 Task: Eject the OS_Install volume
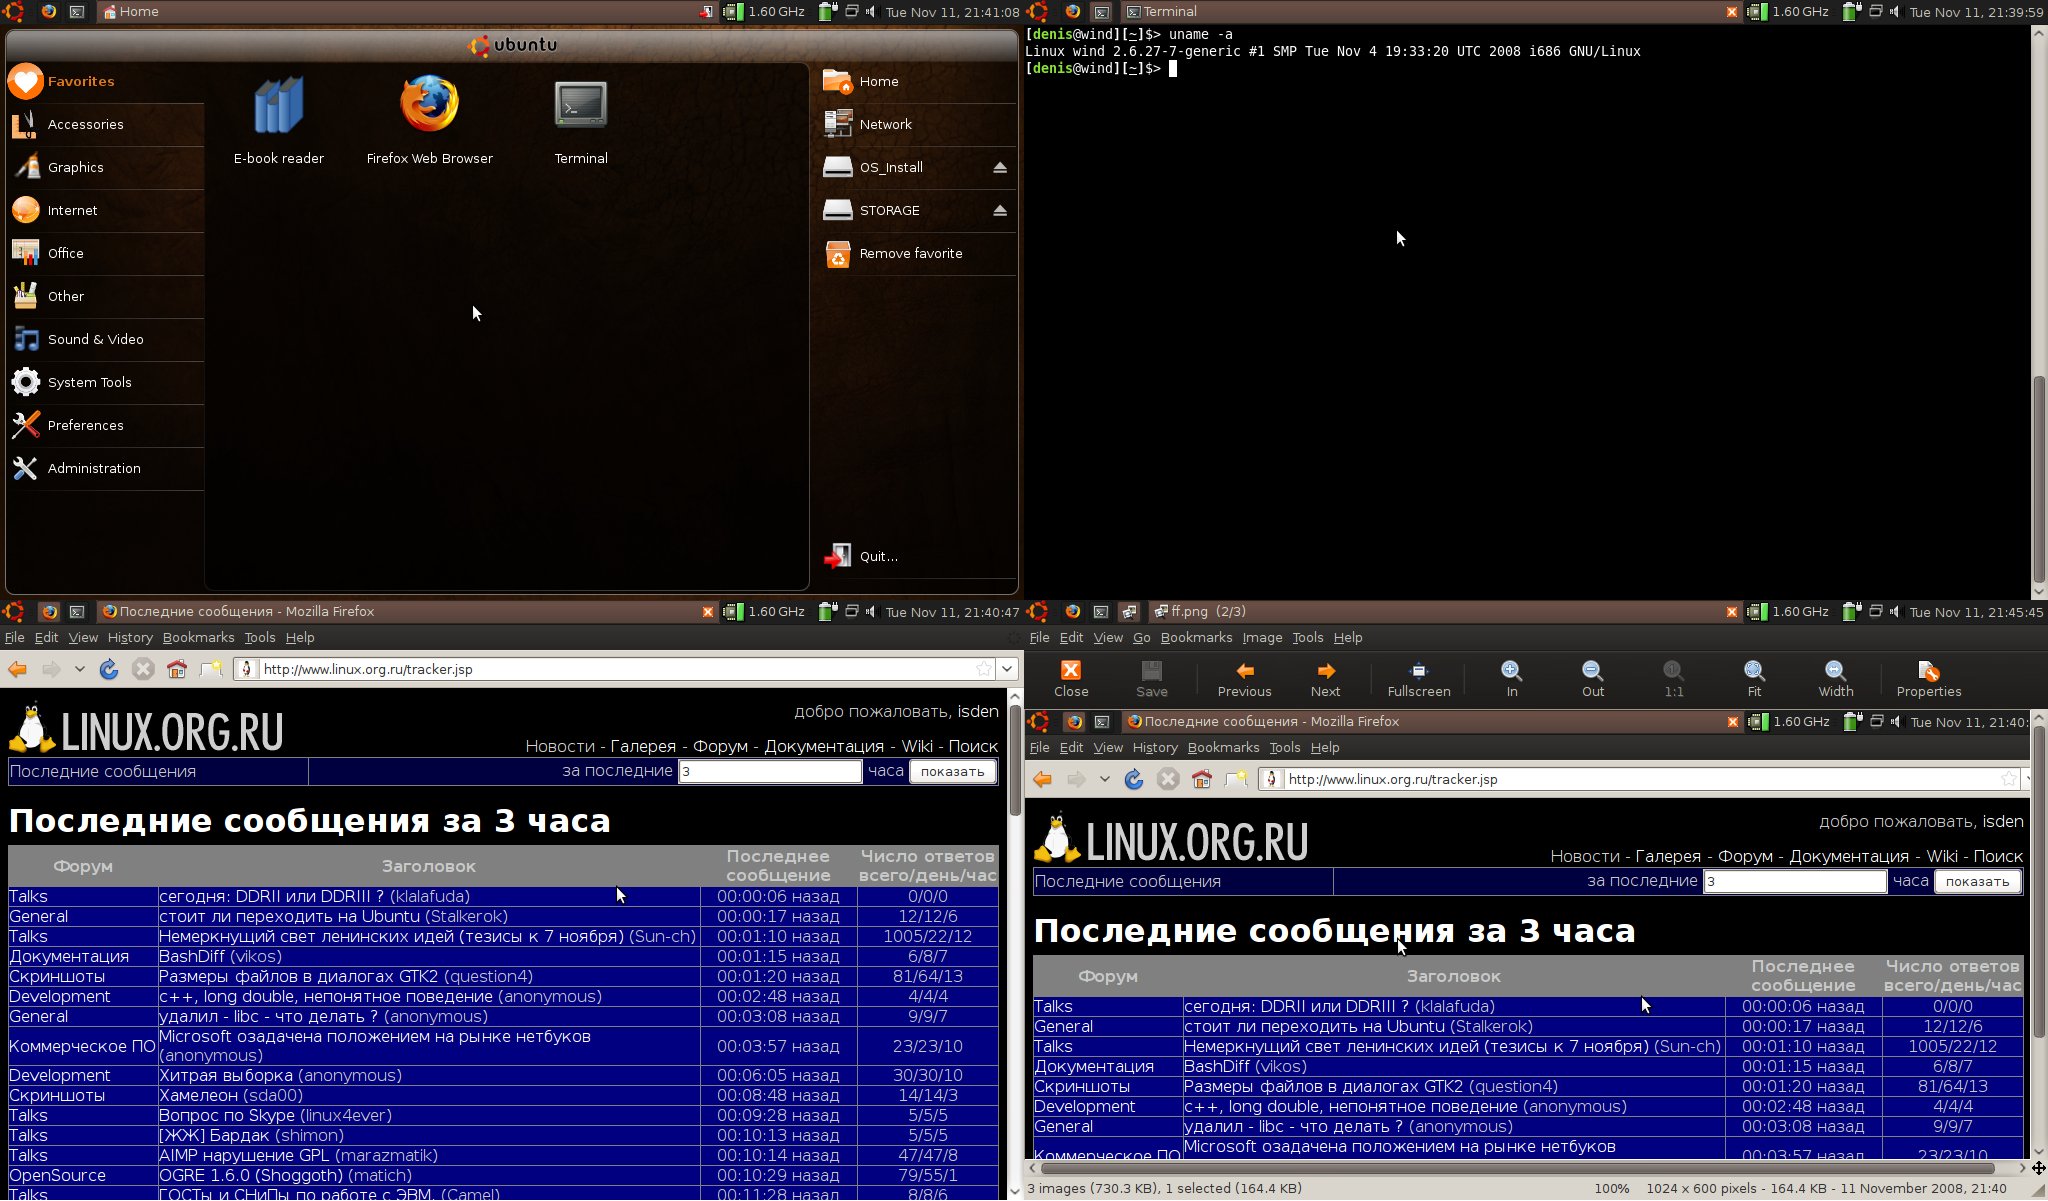[1000, 168]
